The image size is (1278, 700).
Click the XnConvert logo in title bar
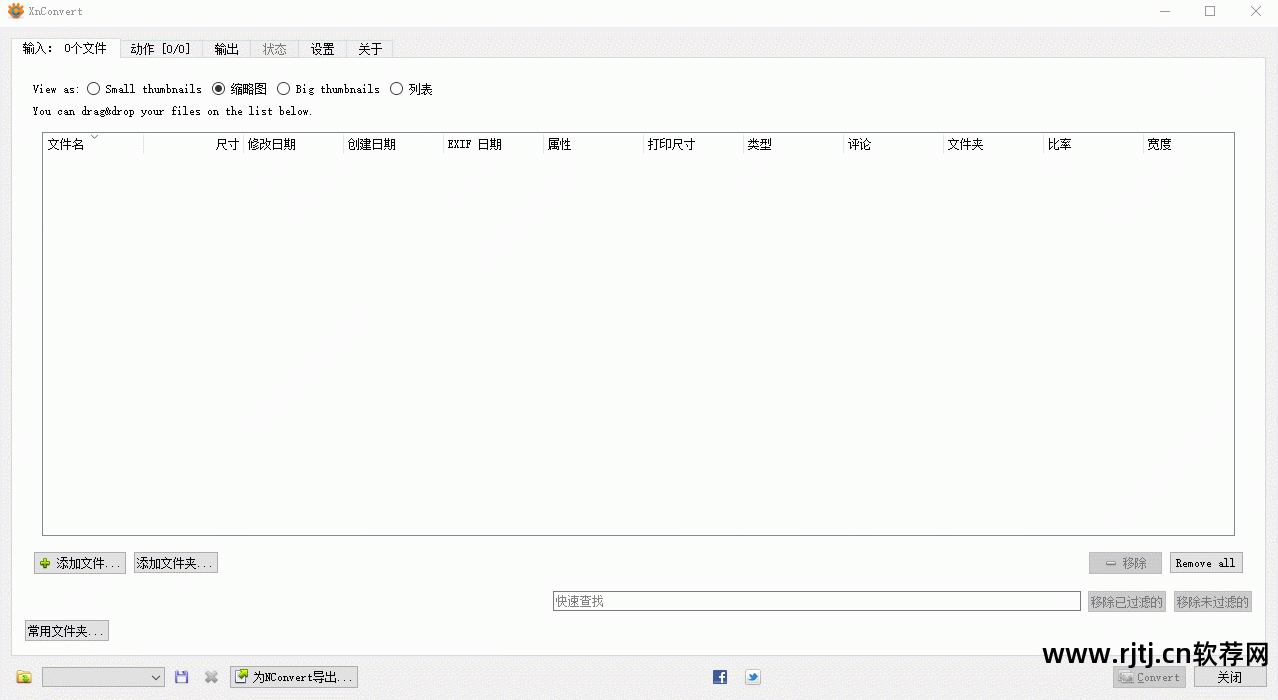tap(16, 11)
